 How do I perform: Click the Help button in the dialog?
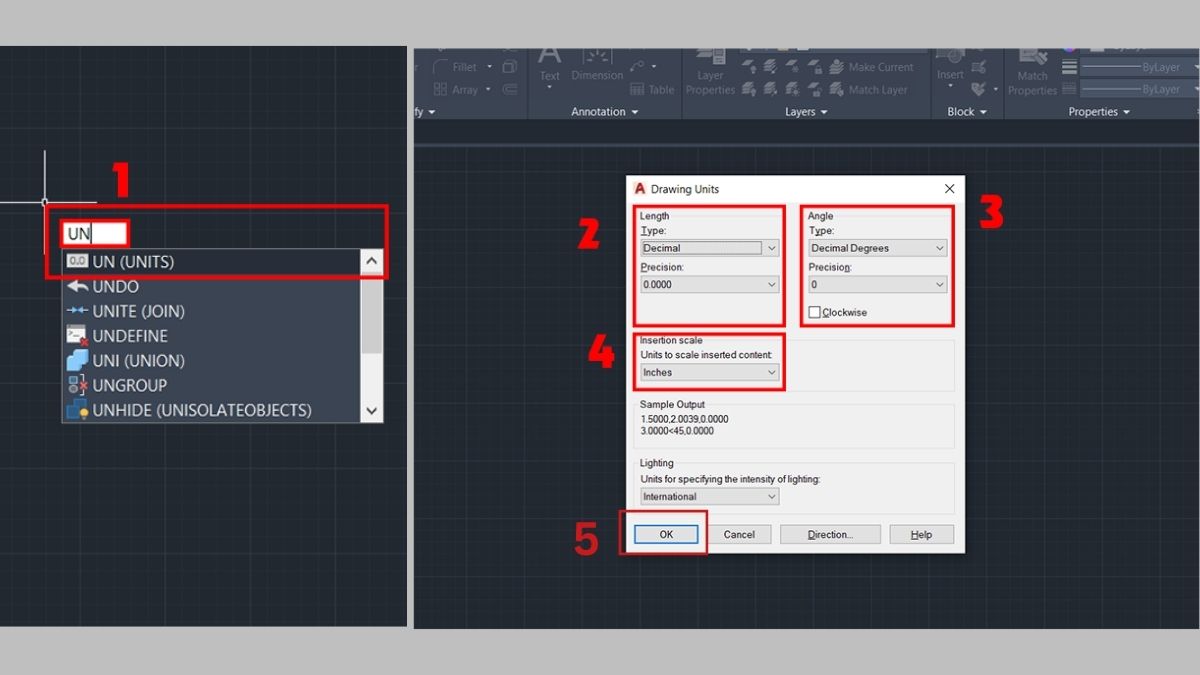click(x=921, y=534)
